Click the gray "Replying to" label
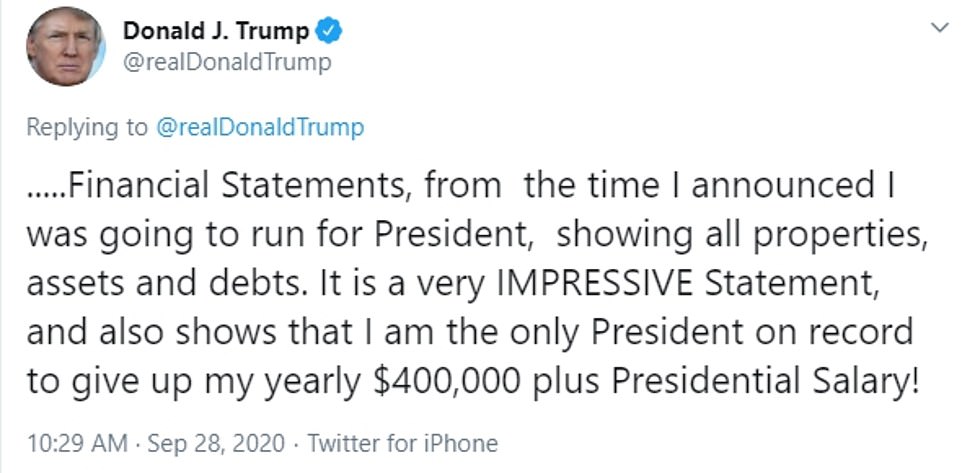The height and width of the screenshot is (473, 962). [87, 128]
